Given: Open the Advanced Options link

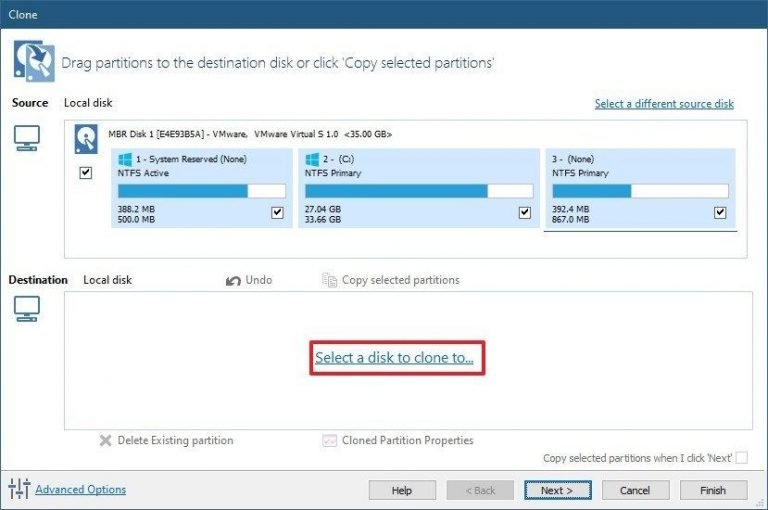Looking at the screenshot, I should coord(81,490).
